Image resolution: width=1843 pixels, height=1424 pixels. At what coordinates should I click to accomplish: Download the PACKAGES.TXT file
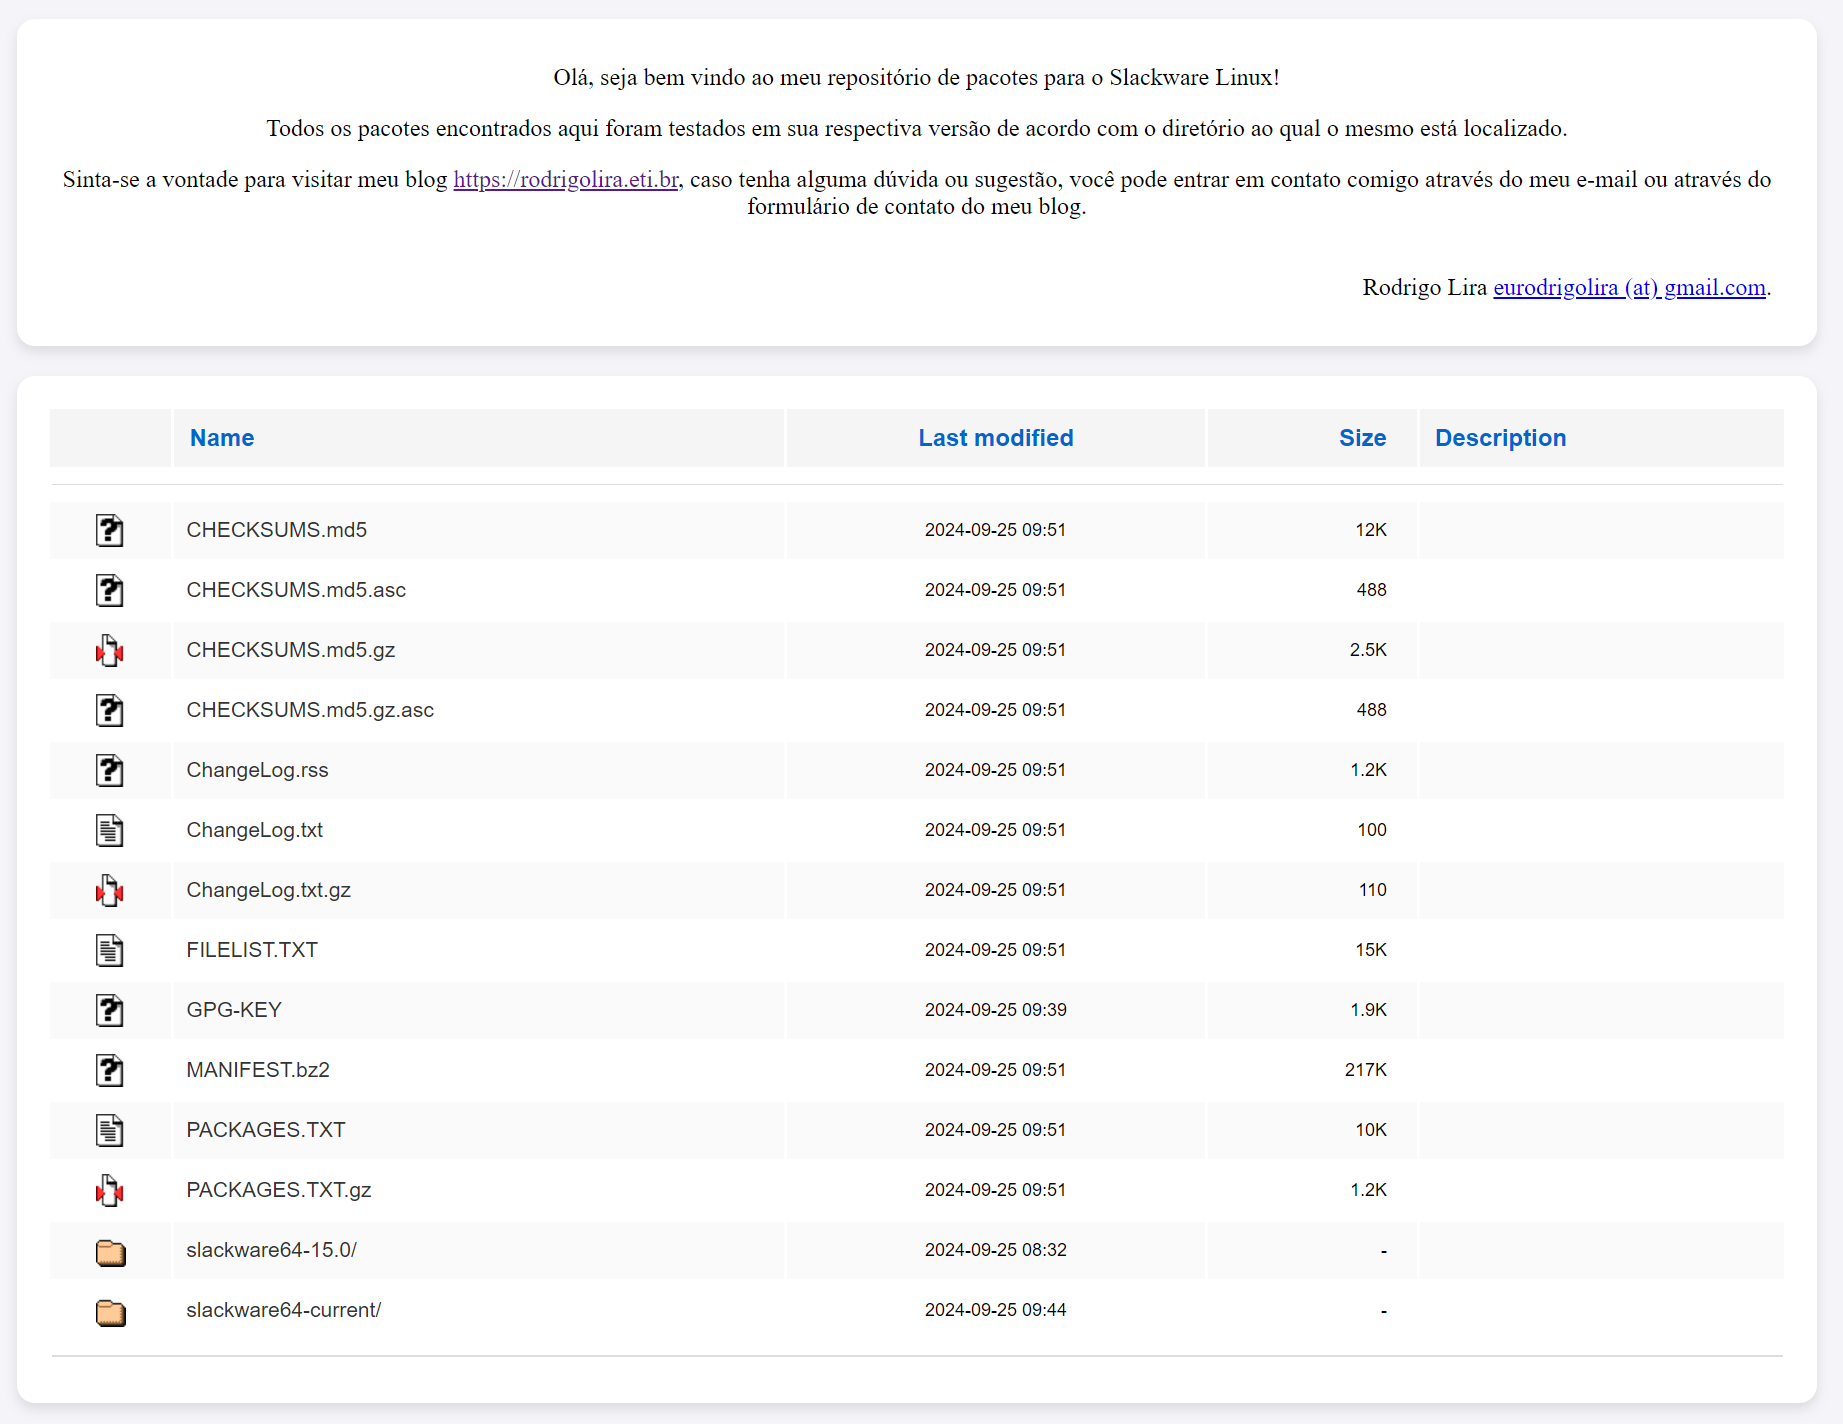point(265,1130)
